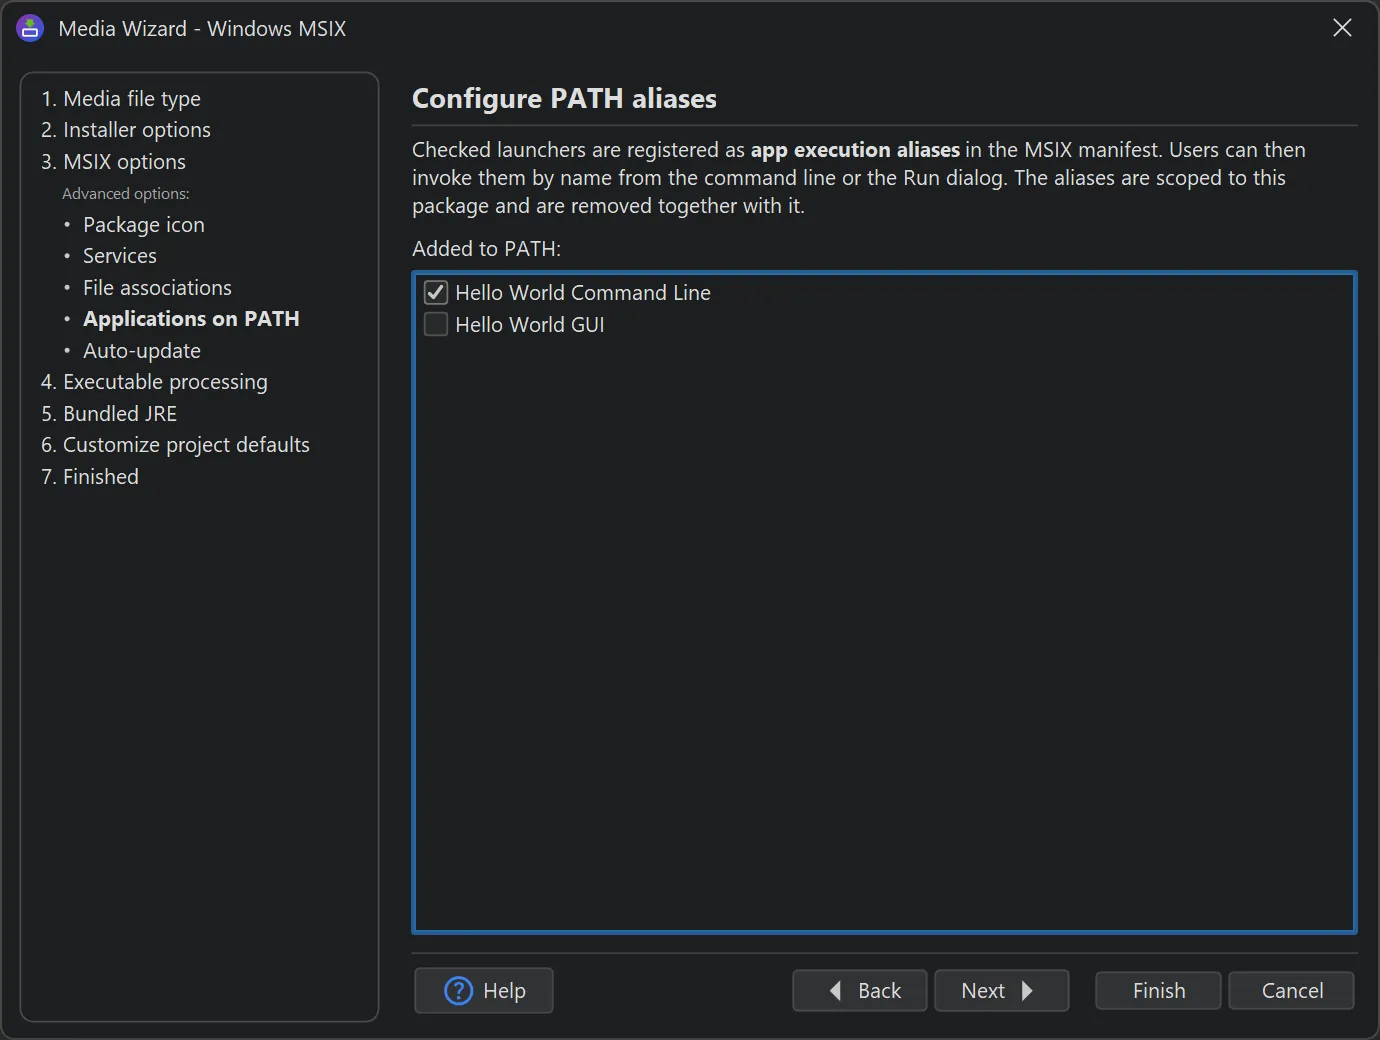Jump to Finished step
The image size is (1380, 1040).
click(x=90, y=477)
